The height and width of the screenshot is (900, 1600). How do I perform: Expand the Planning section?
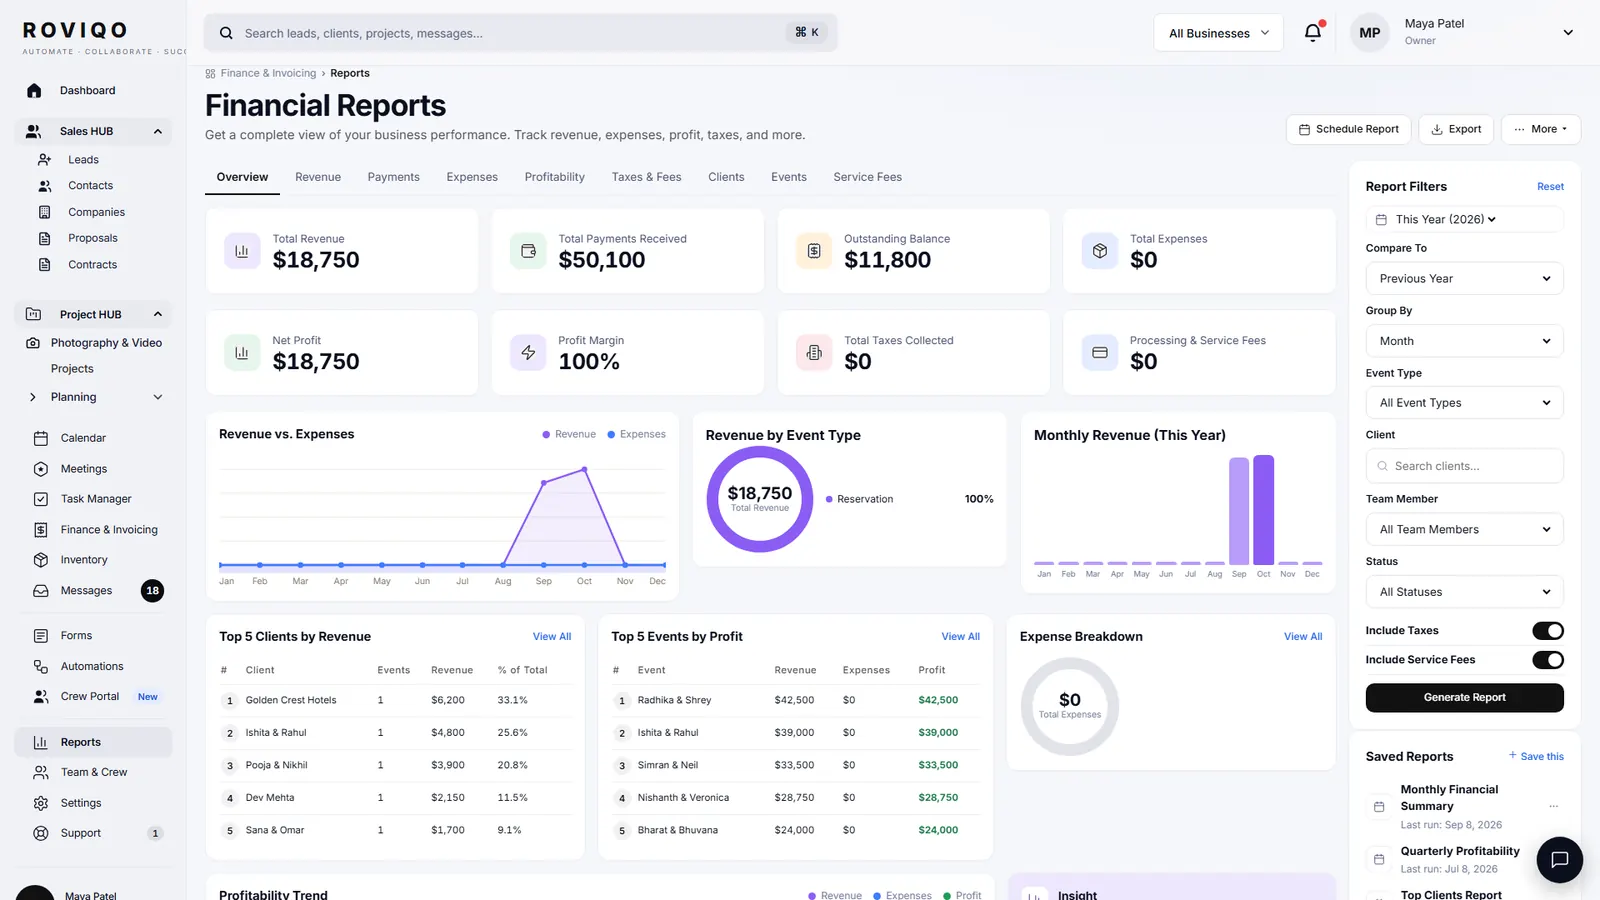tap(158, 397)
